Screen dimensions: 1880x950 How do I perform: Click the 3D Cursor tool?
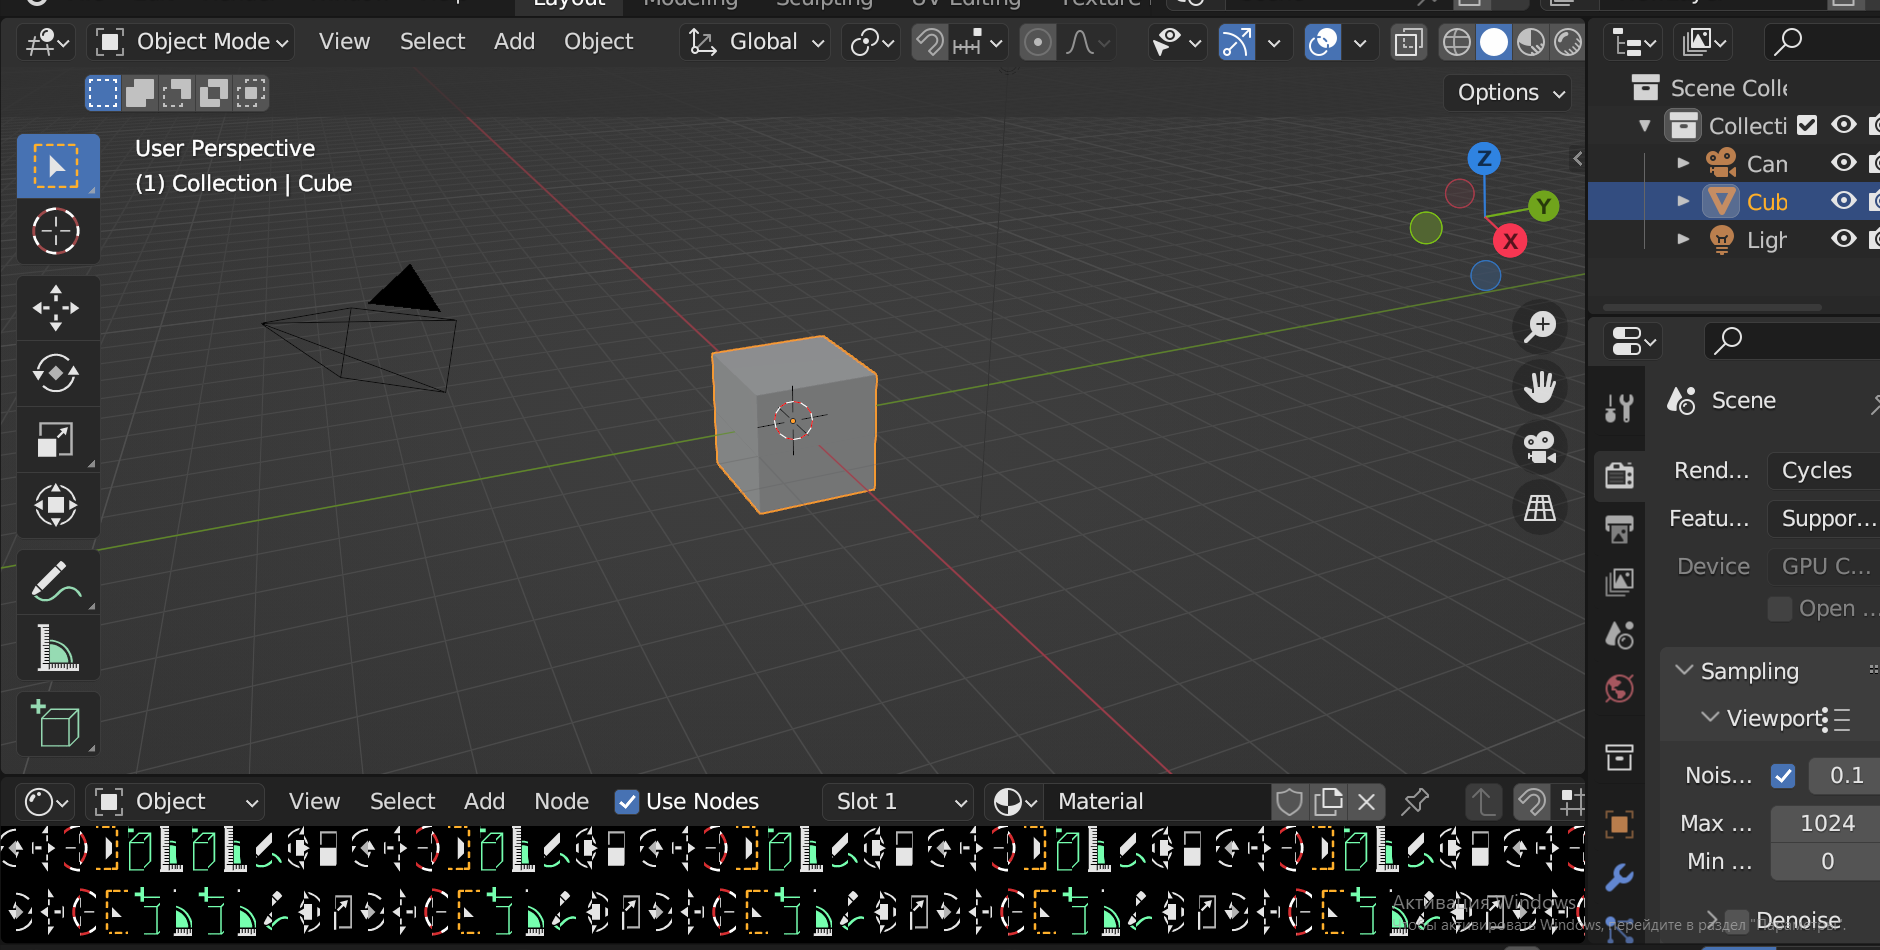pos(57,231)
